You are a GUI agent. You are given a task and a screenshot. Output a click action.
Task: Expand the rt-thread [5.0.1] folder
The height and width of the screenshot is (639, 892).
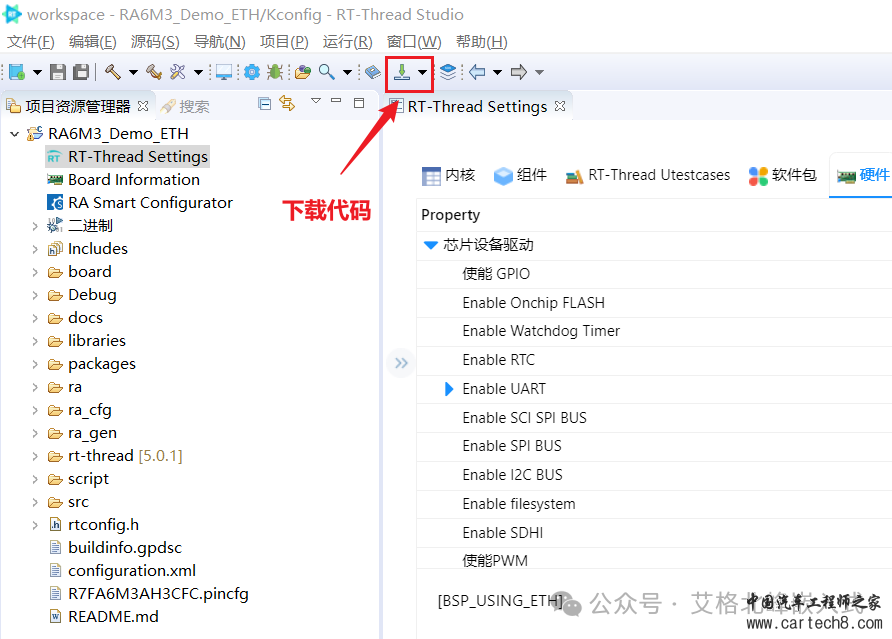pyautogui.click(x=35, y=456)
